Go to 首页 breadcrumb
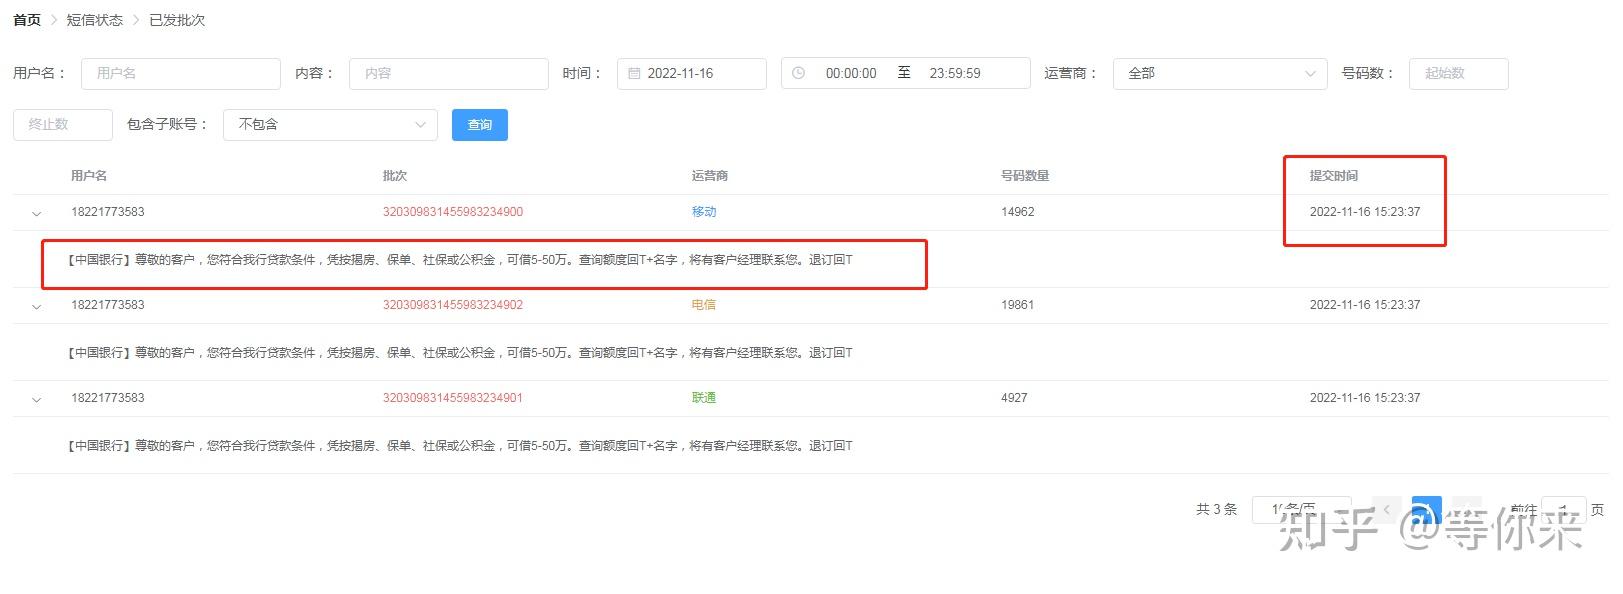This screenshot has height=594, width=1623. tap(27, 20)
